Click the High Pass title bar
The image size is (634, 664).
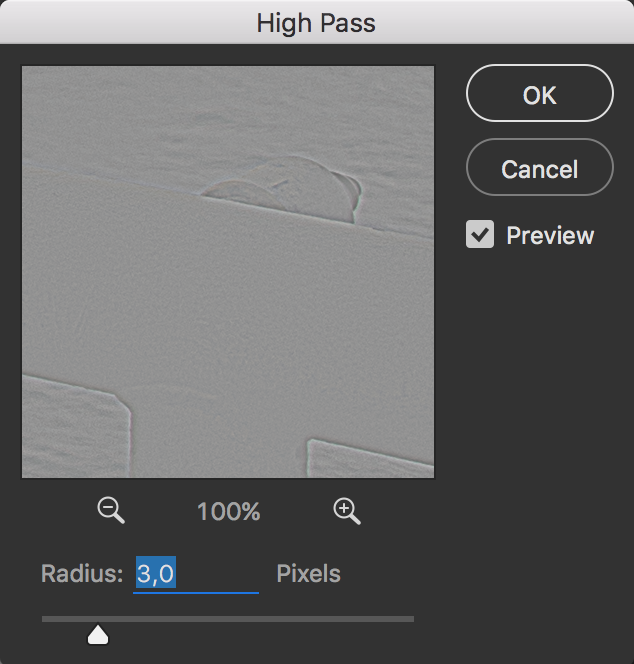point(316,22)
